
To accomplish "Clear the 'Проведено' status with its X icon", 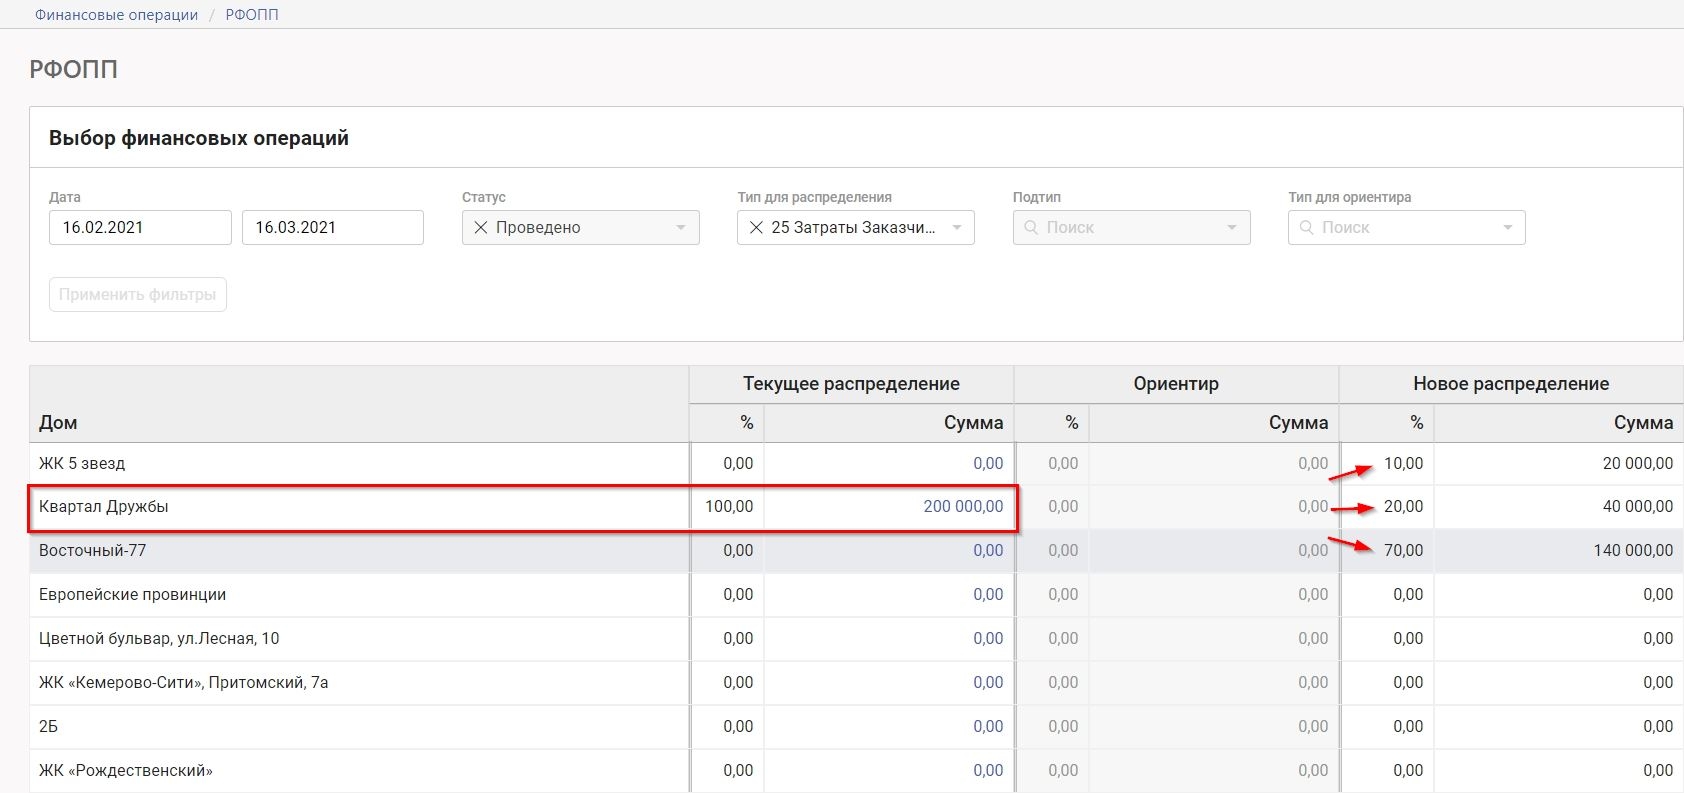I will pos(480,228).
